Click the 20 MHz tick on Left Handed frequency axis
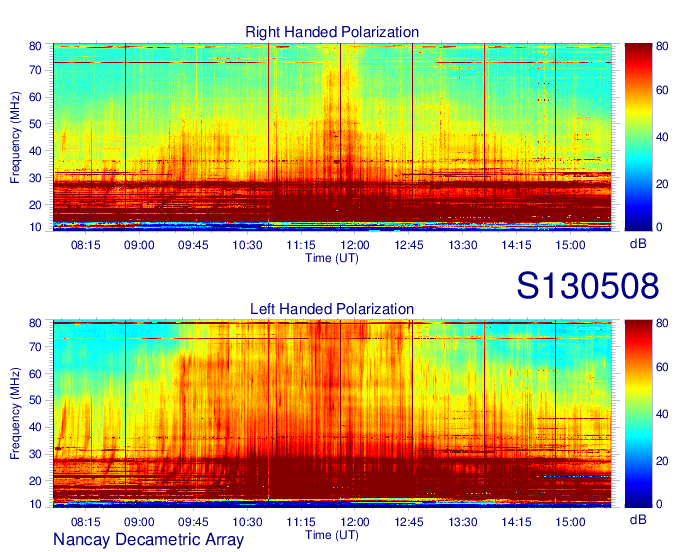Viewport: 680px width, 552px height. (x=36, y=481)
